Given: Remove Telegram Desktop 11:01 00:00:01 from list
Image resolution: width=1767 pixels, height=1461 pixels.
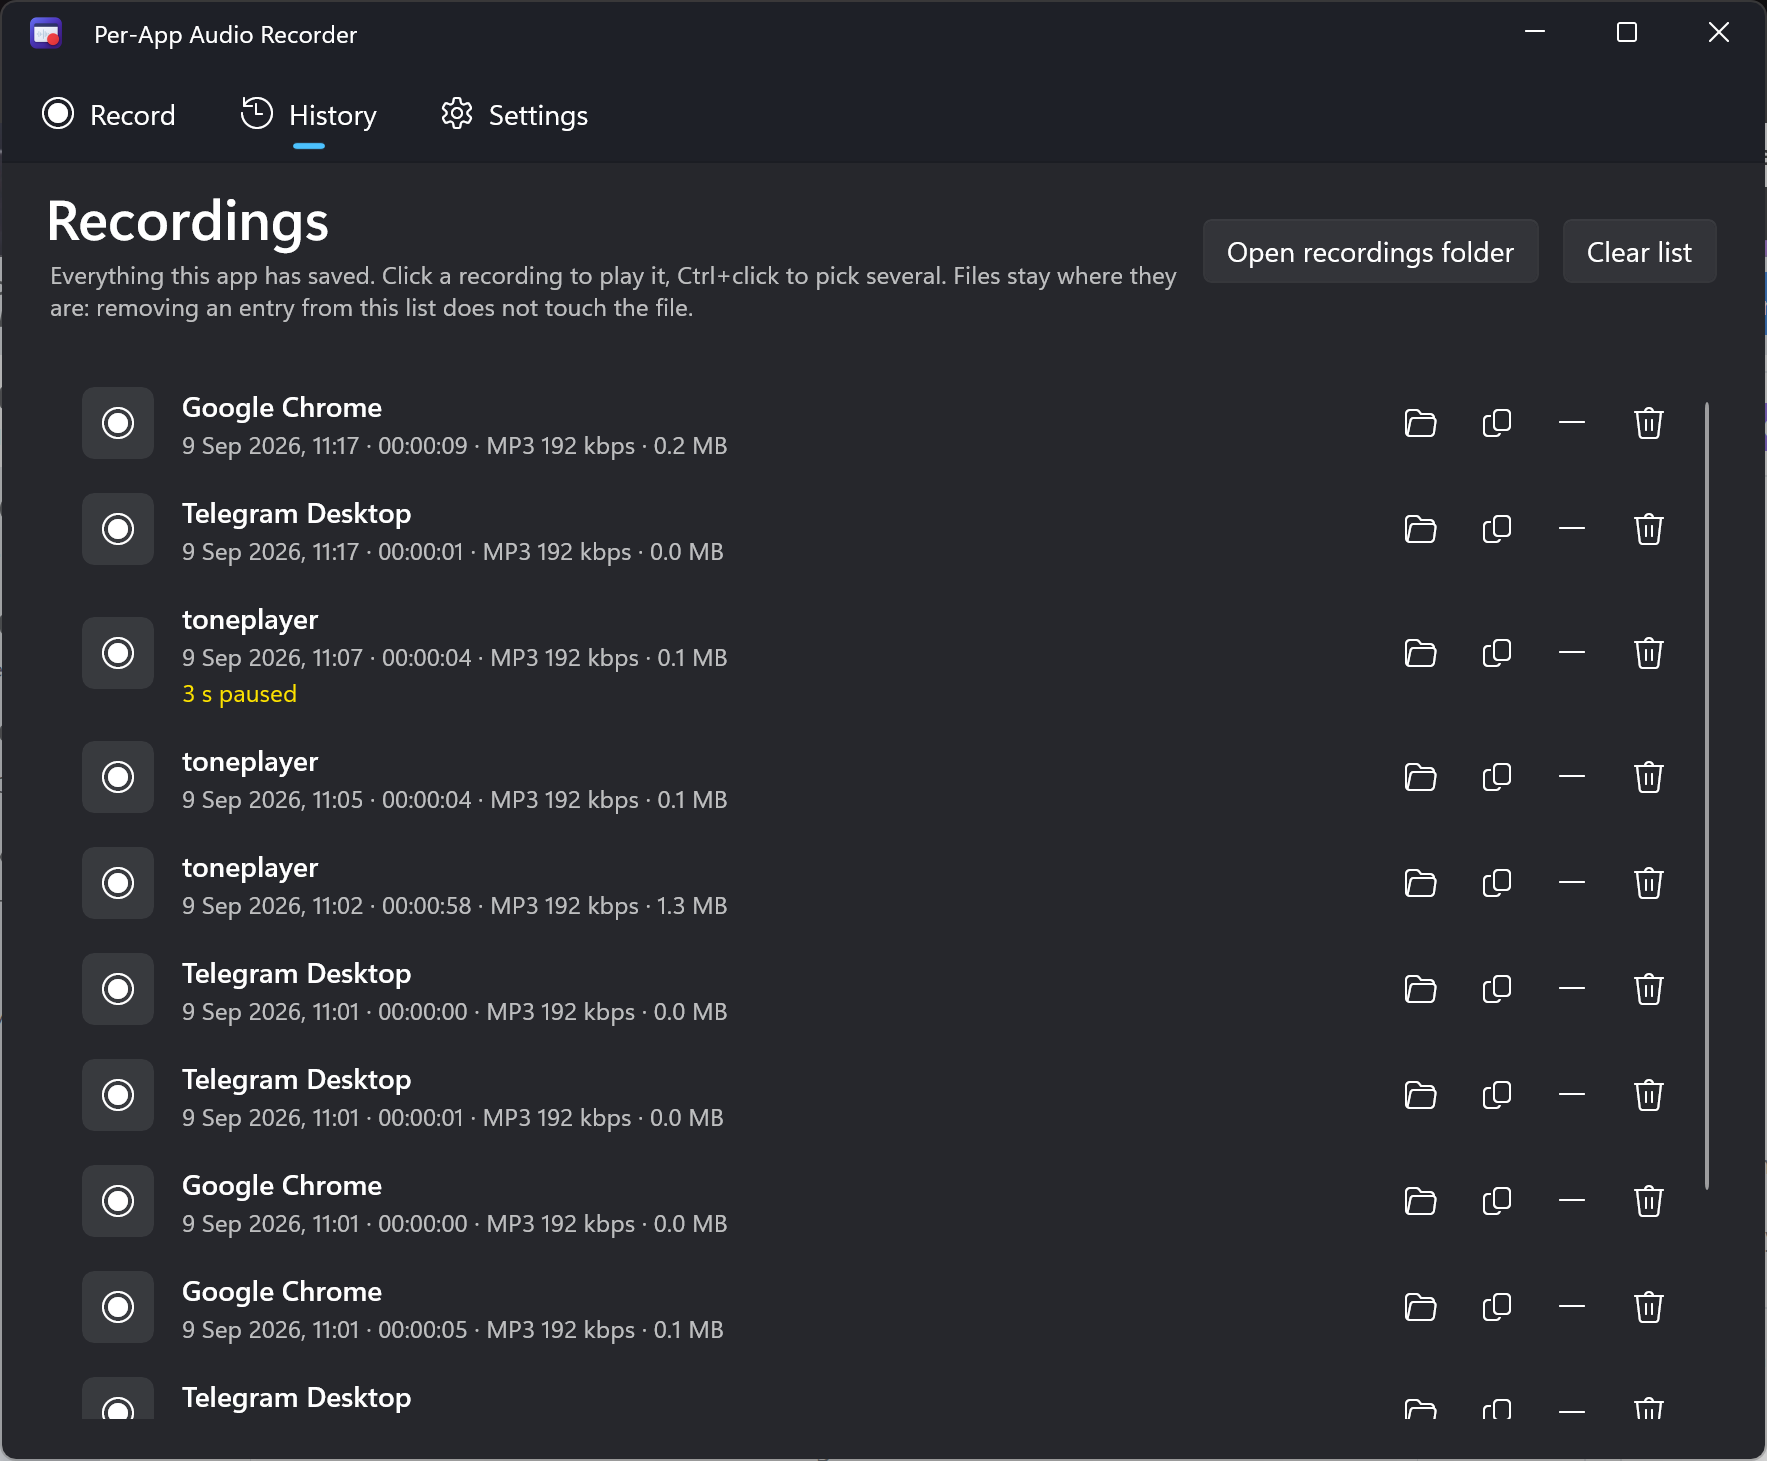Looking at the screenshot, I should [x=1572, y=1095].
